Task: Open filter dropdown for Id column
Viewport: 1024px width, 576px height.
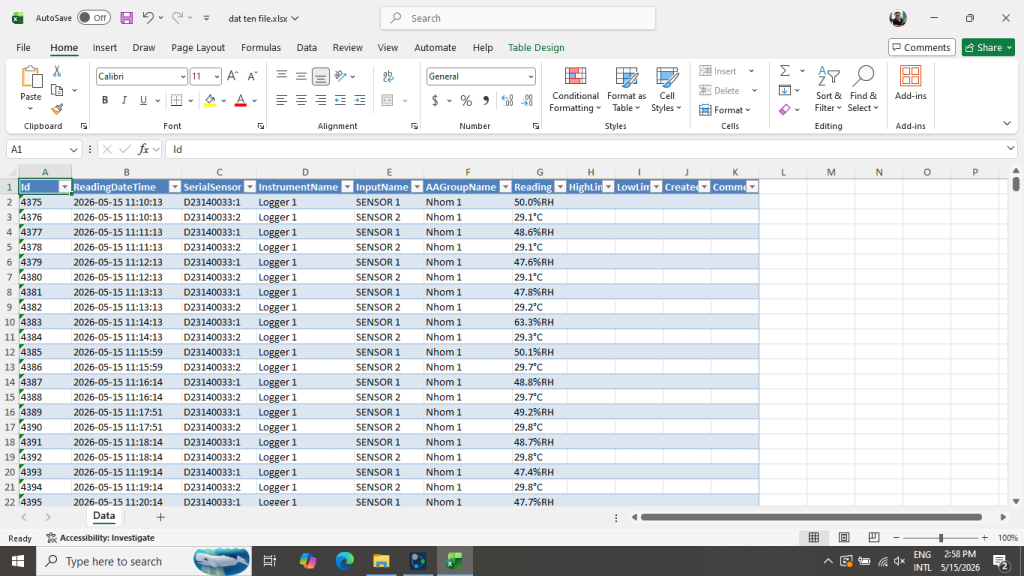Action: point(65,187)
